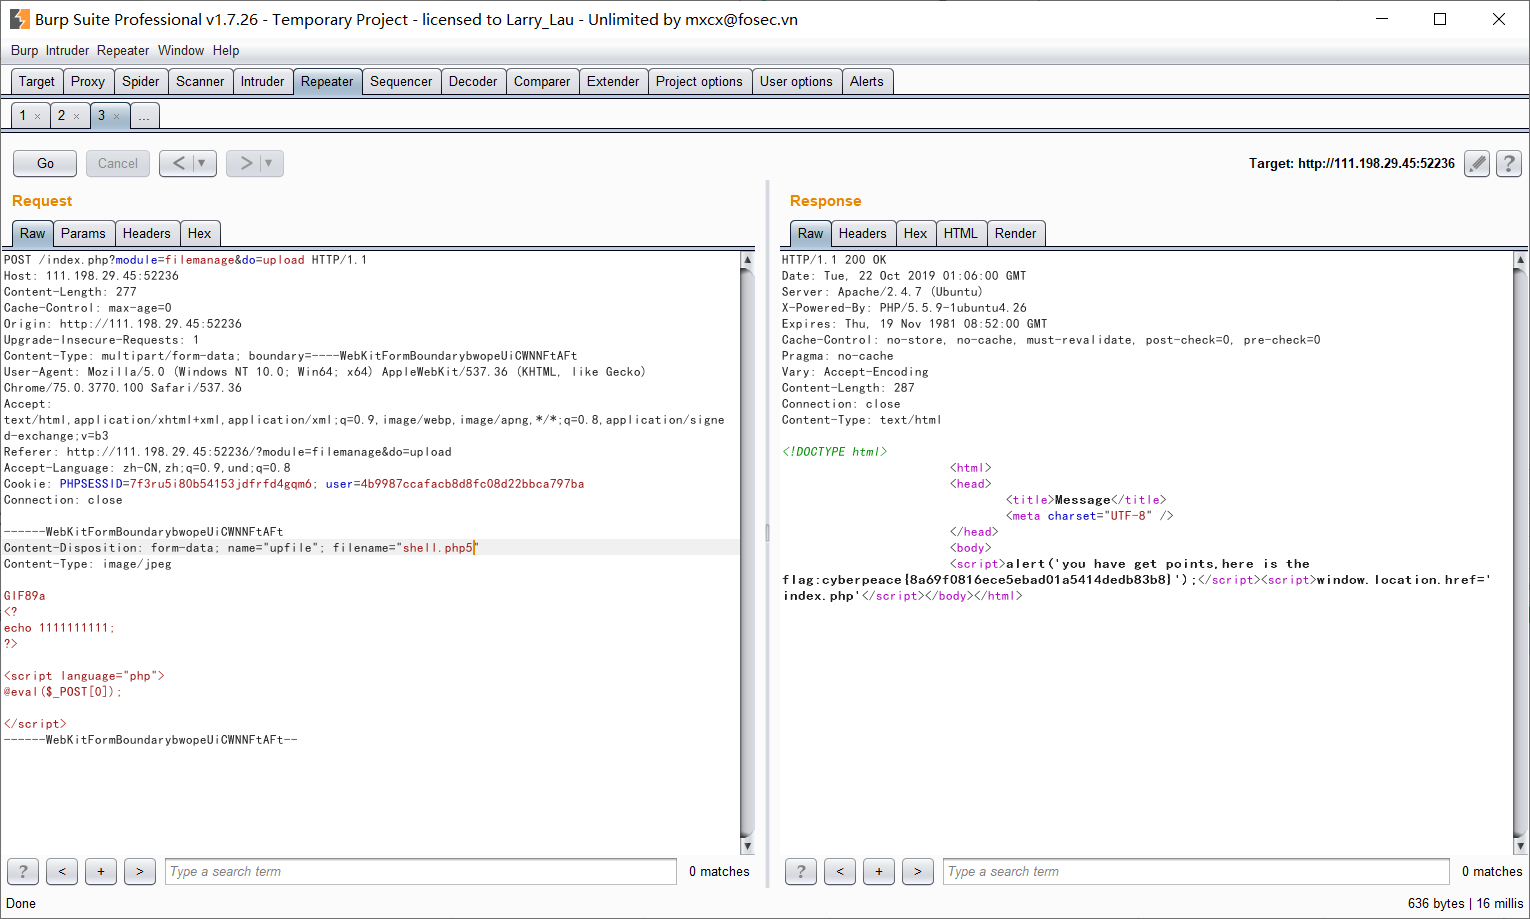The width and height of the screenshot is (1530, 919).
Task: Open the Help menu
Action: (226, 50)
